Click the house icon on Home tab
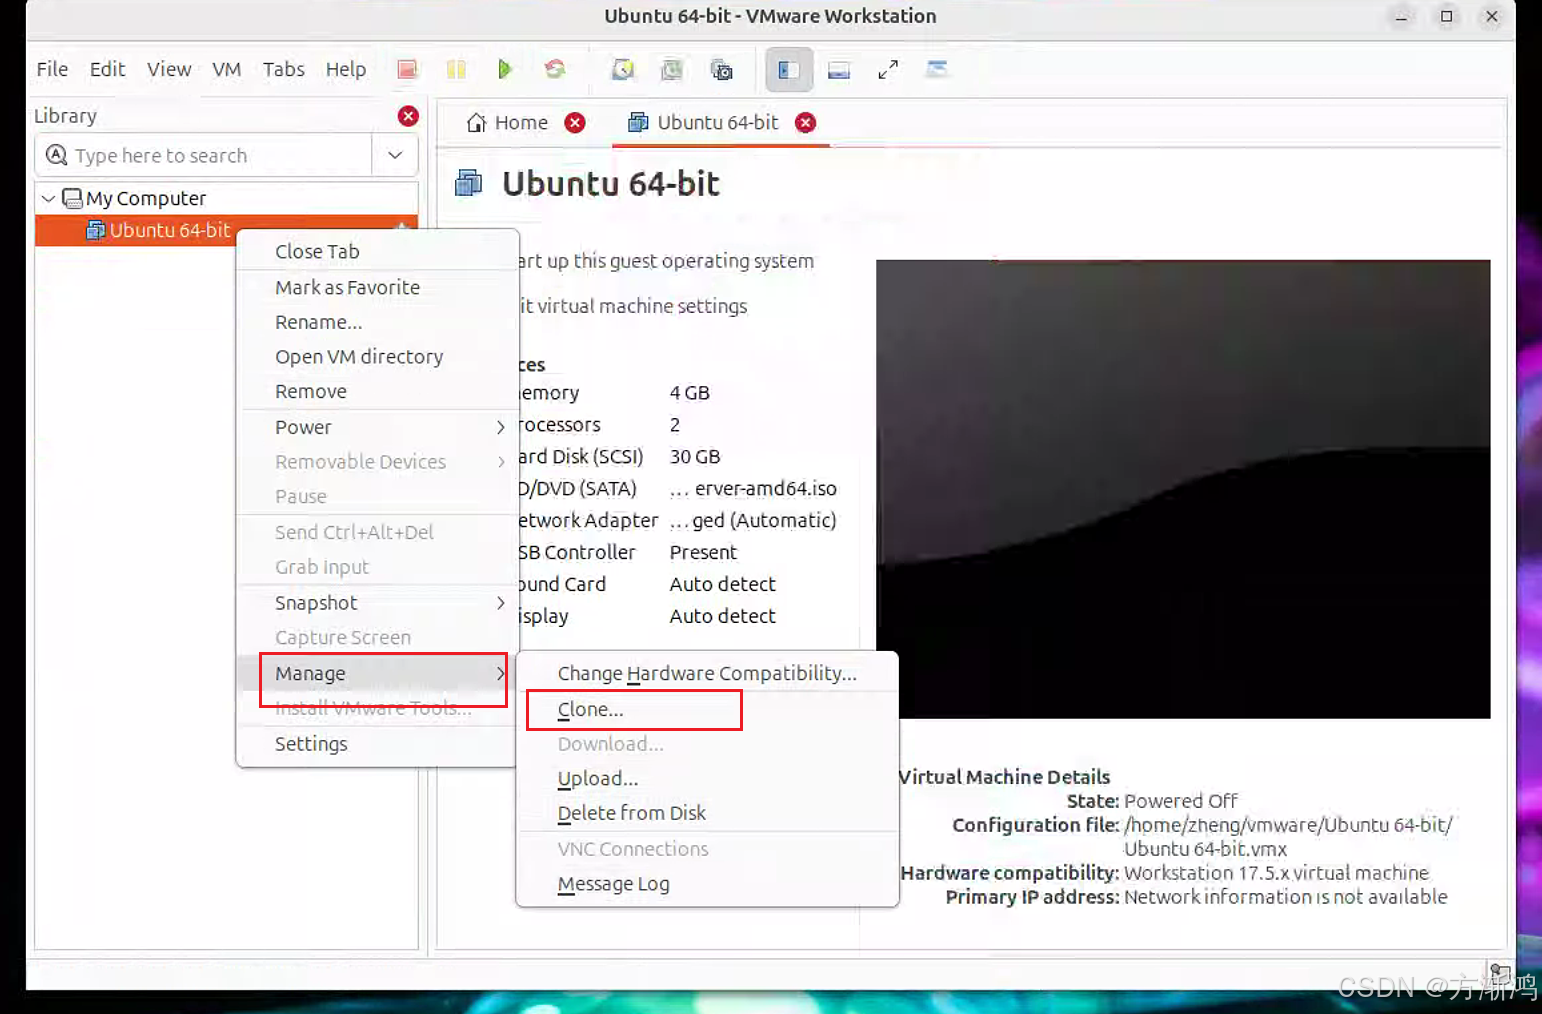 (477, 122)
